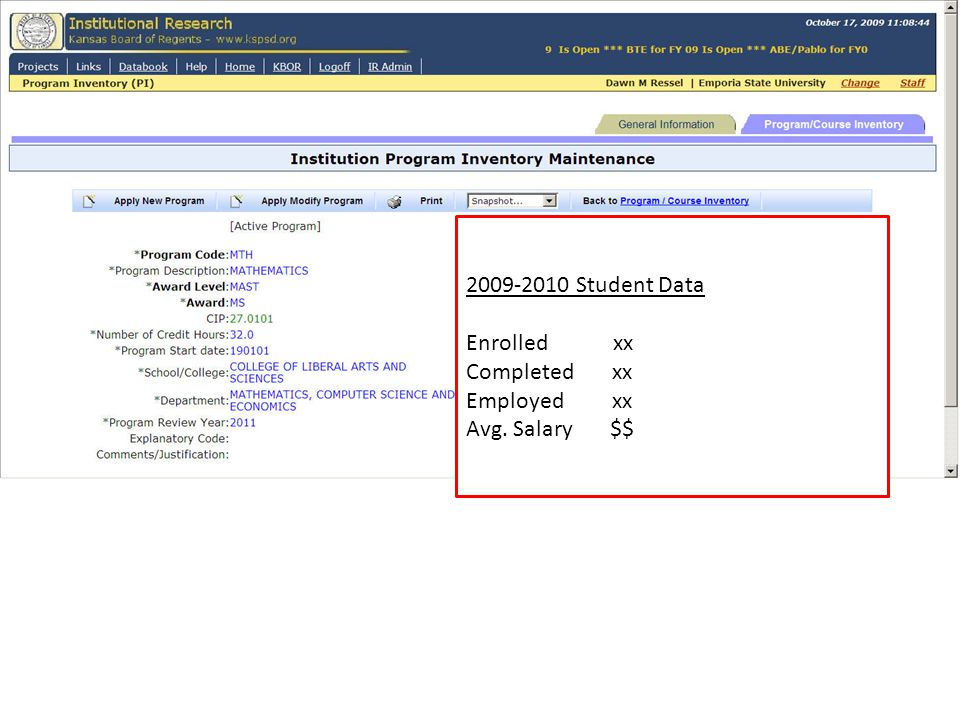Viewport: 960px width, 720px height.
Task: Open the KBOR link in navigation
Action: point(287,67)
